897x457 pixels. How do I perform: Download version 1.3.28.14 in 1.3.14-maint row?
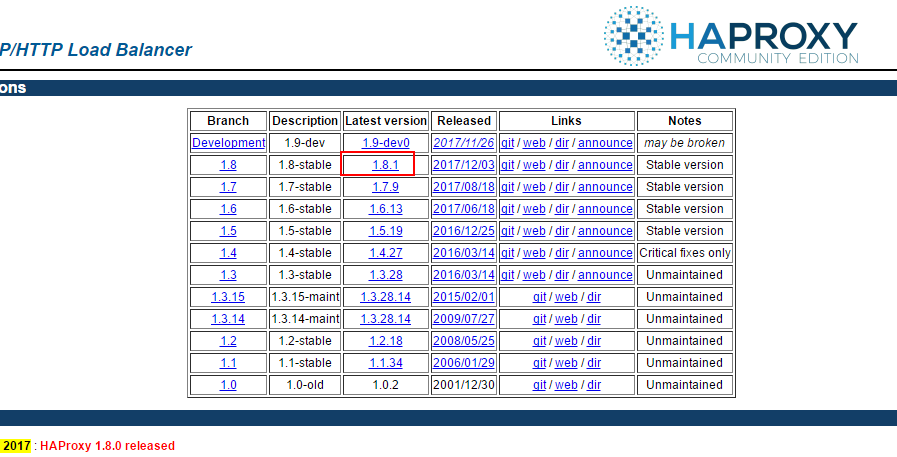pyautogui.click(x=386, y=319)
